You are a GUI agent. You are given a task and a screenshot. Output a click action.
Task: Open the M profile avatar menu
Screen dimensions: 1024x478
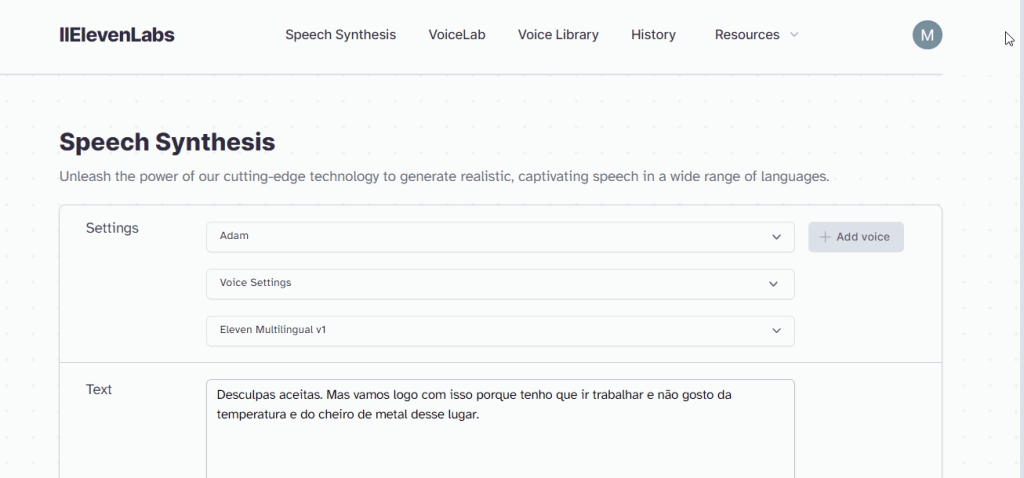click(x=927, y=35)
